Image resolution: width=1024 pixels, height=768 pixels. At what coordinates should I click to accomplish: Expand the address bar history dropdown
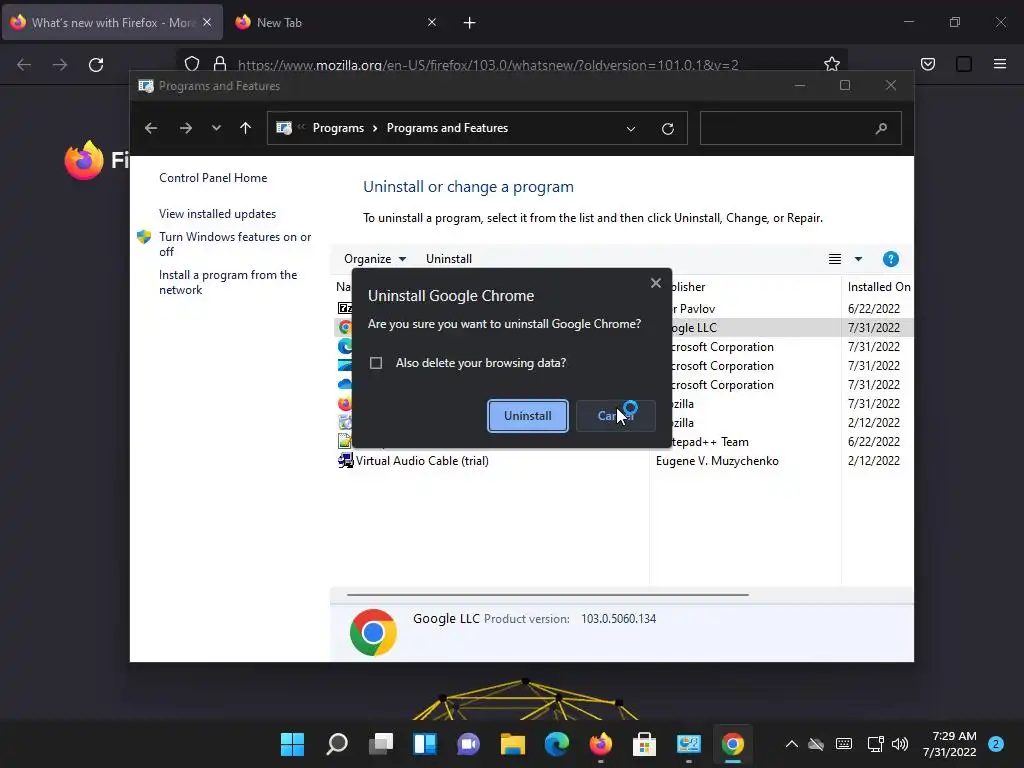[x=631, y=129]
